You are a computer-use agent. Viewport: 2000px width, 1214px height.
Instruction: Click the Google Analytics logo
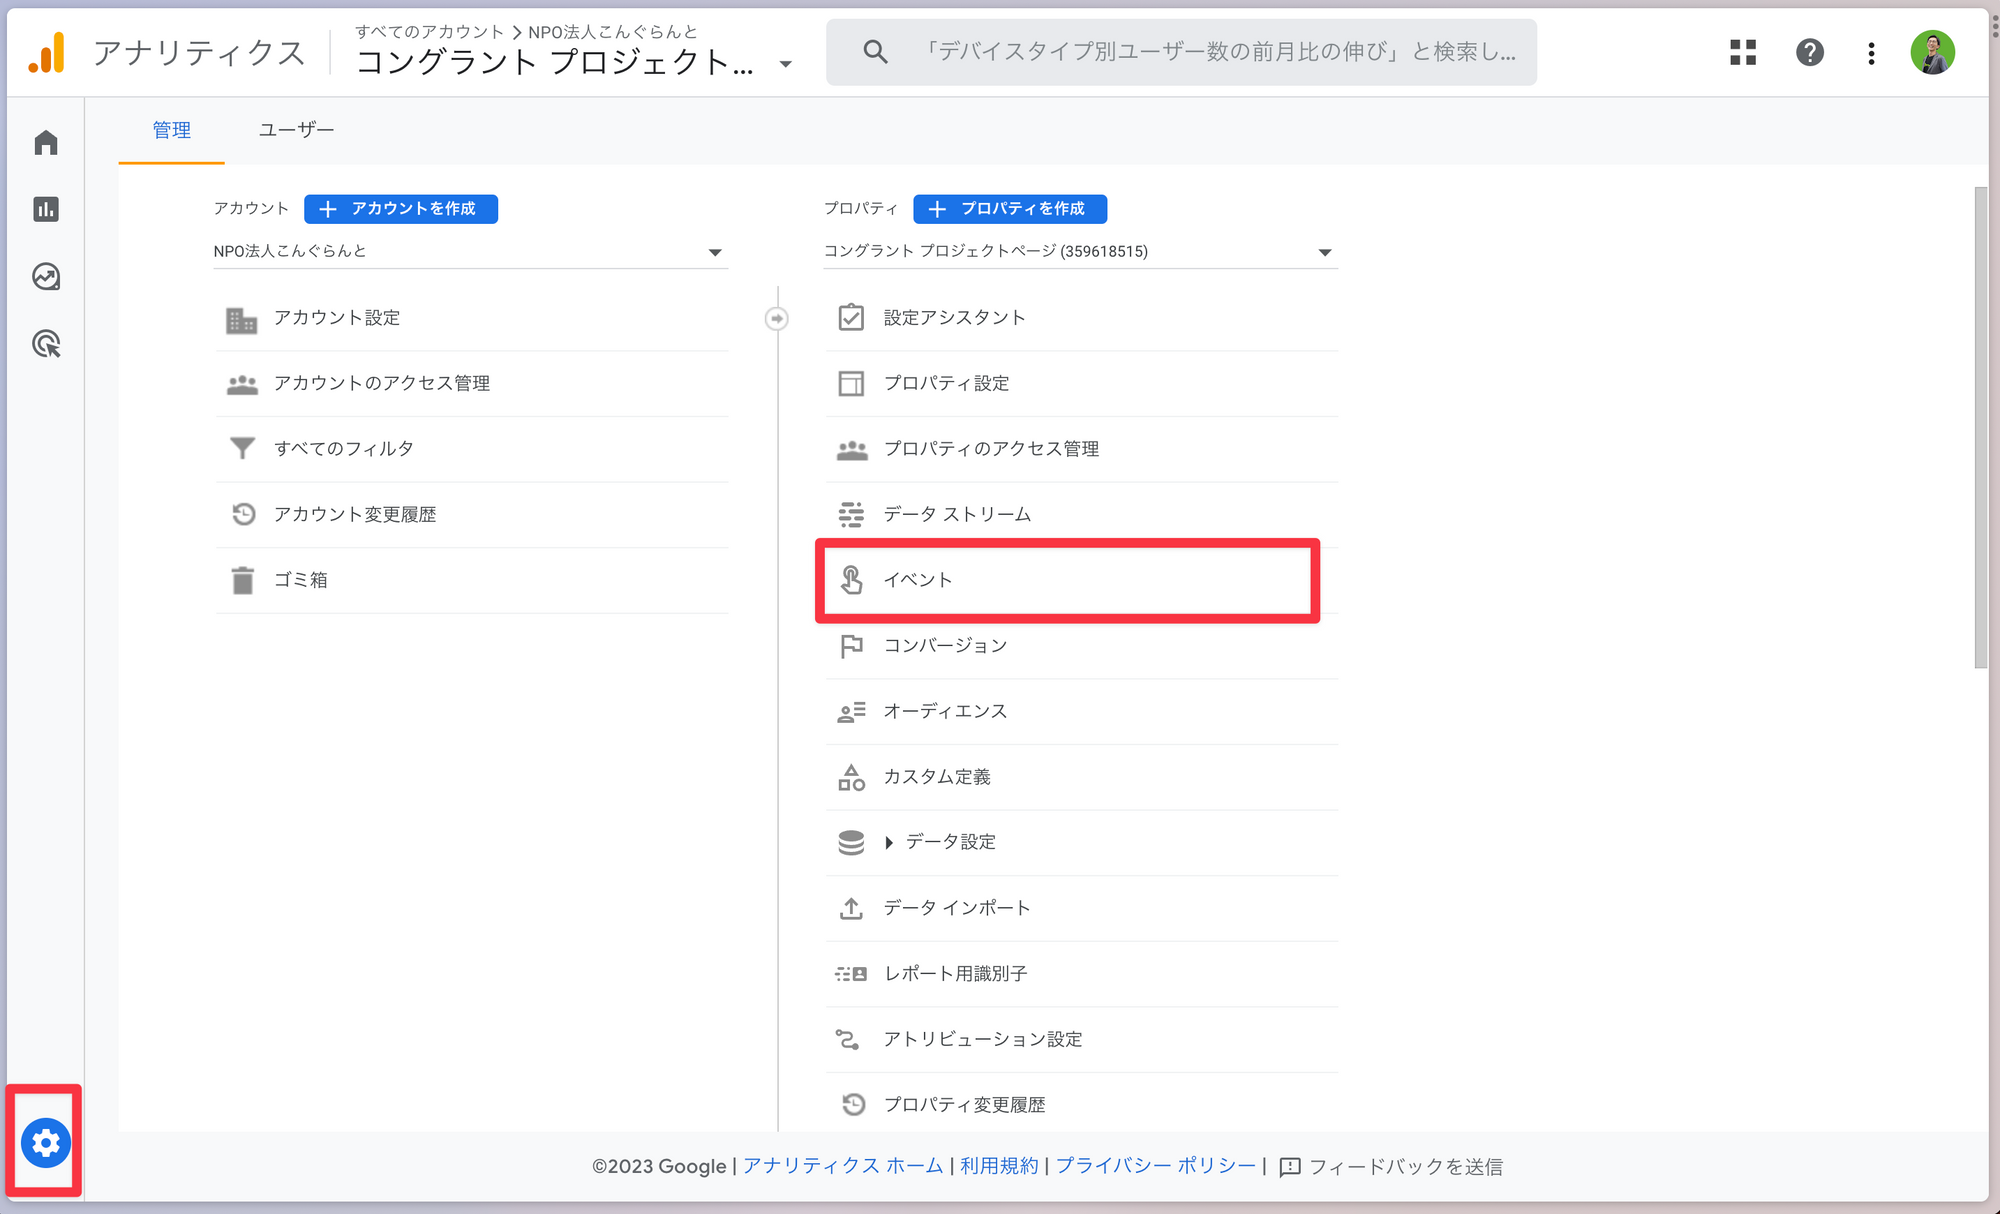47,52
